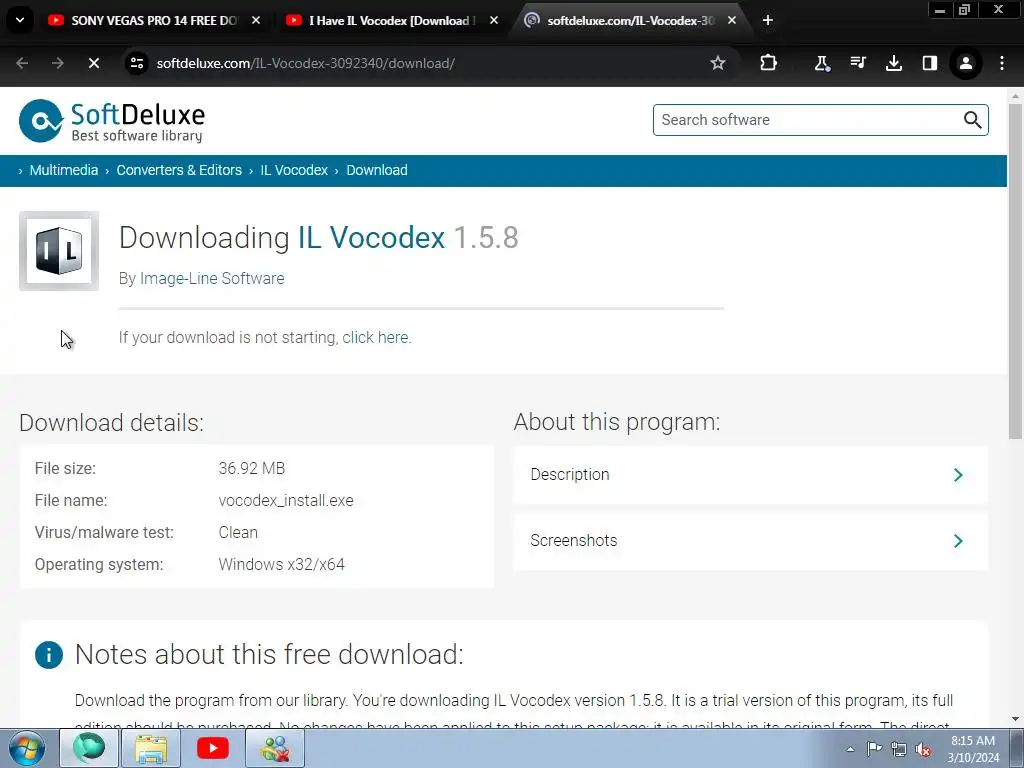
Task: Click the search magnifier icon
Action: pyautogui.click(x=972, y=120)
